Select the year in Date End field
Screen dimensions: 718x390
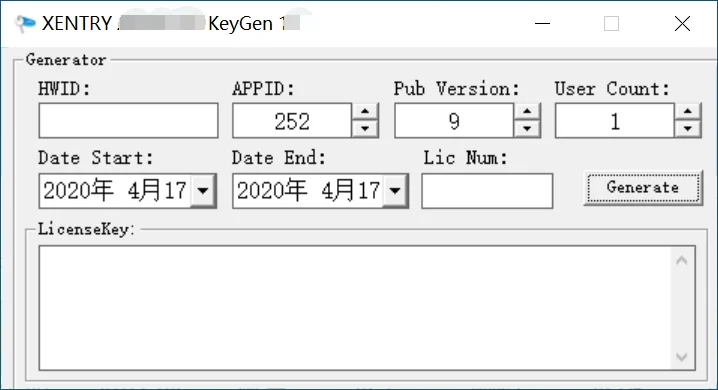[272, 190]
